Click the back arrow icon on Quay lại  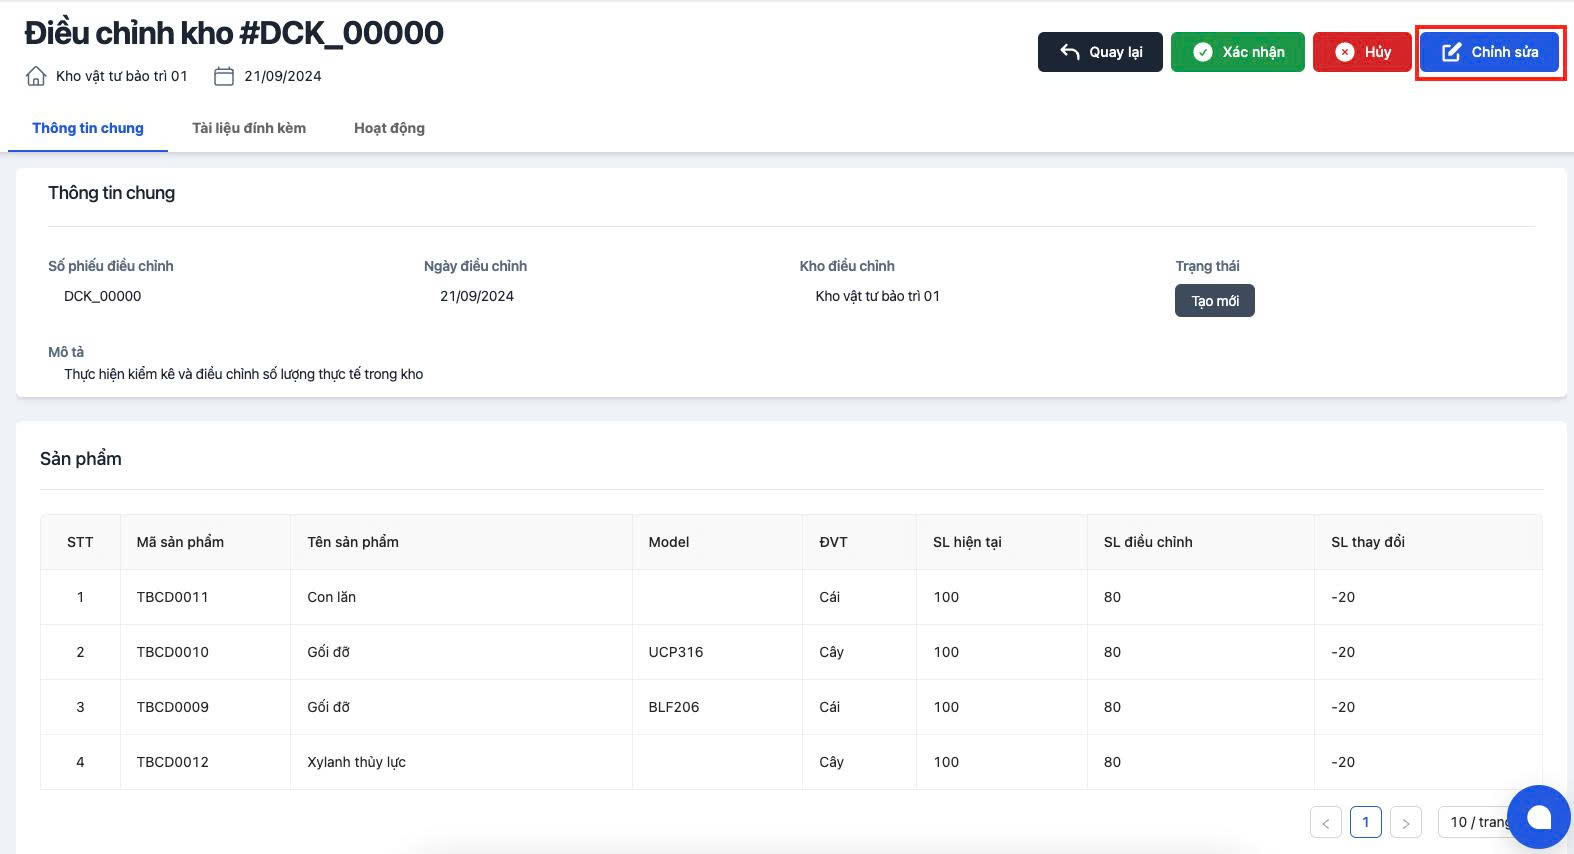(1069, 52)
